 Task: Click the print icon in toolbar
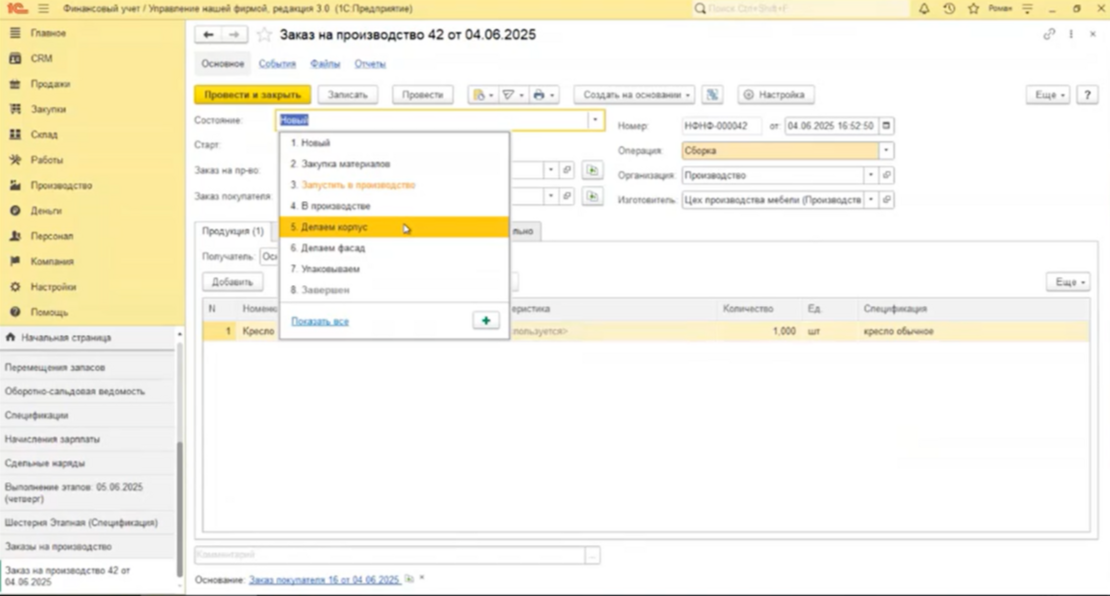coord(544,95)
